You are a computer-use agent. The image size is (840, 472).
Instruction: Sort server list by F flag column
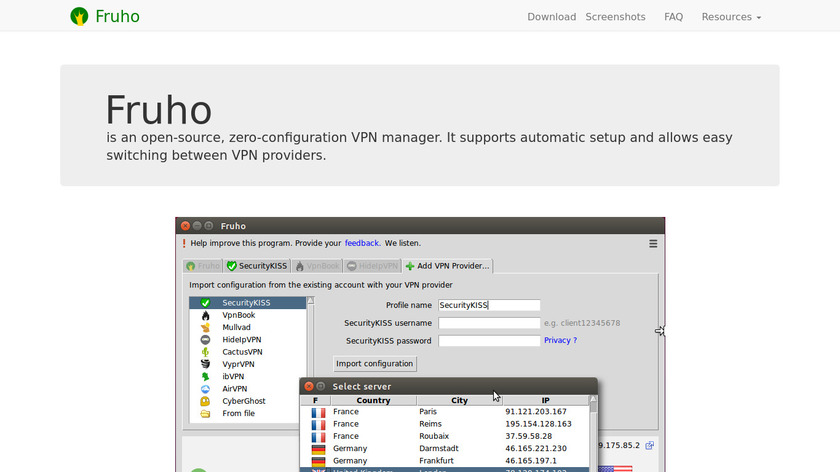coord(315,400)
